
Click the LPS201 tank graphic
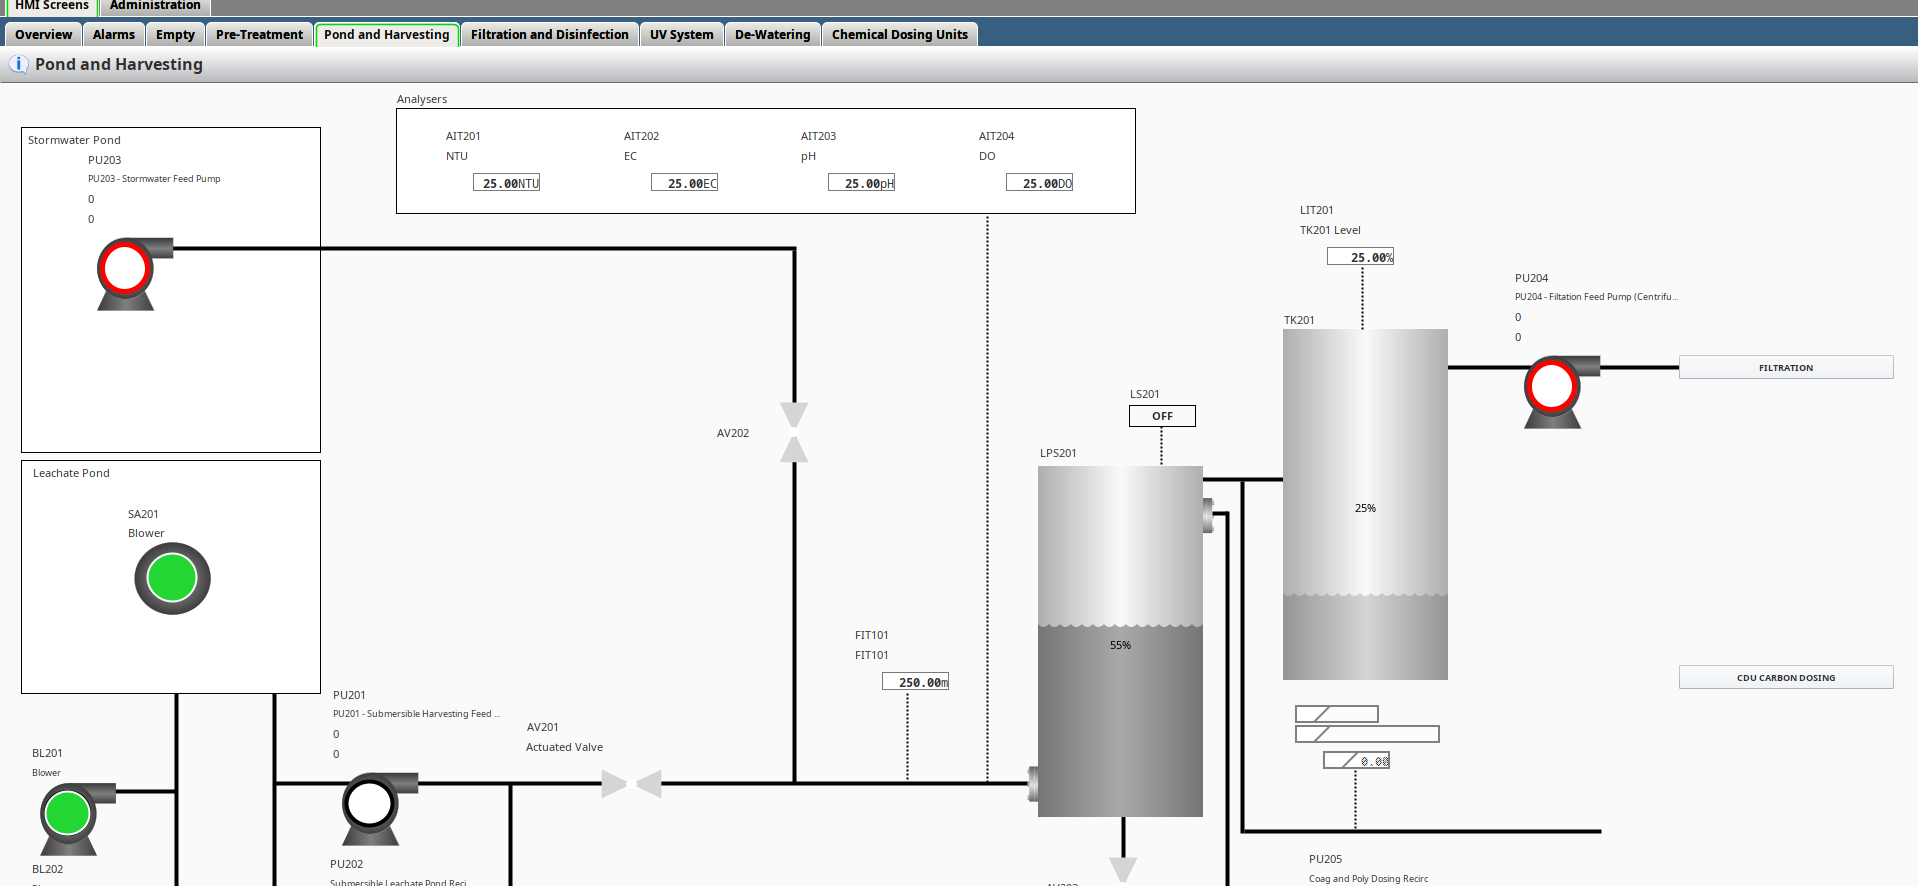tap(1120, 641)
